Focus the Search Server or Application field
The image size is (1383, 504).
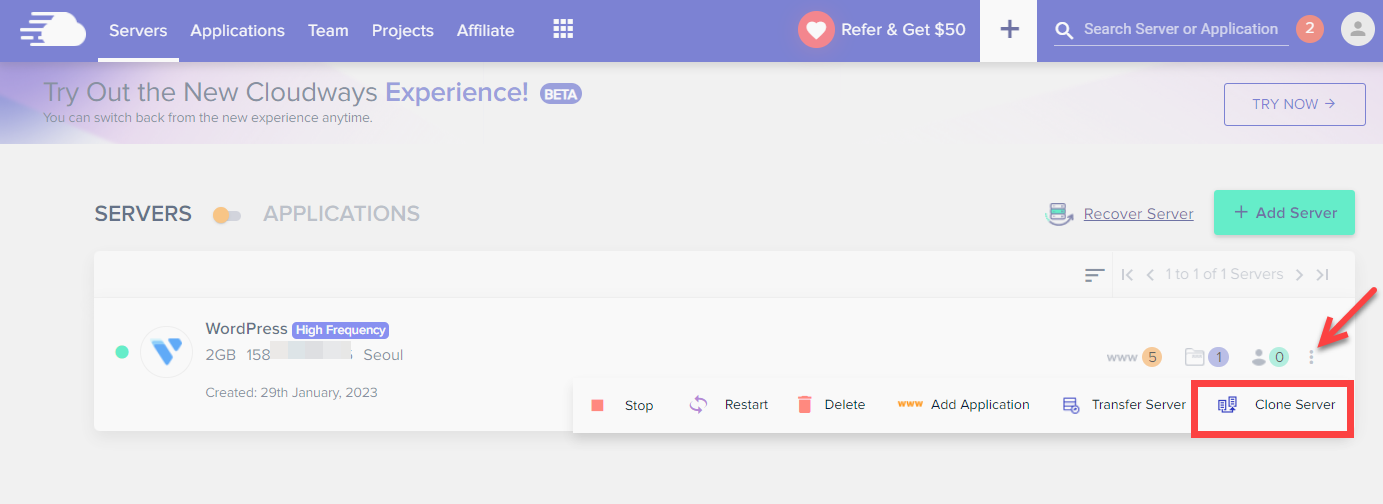1181,30
